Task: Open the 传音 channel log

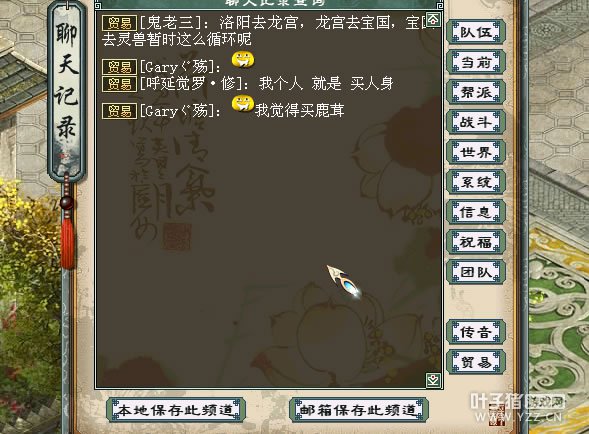Action: coord(476,332)
